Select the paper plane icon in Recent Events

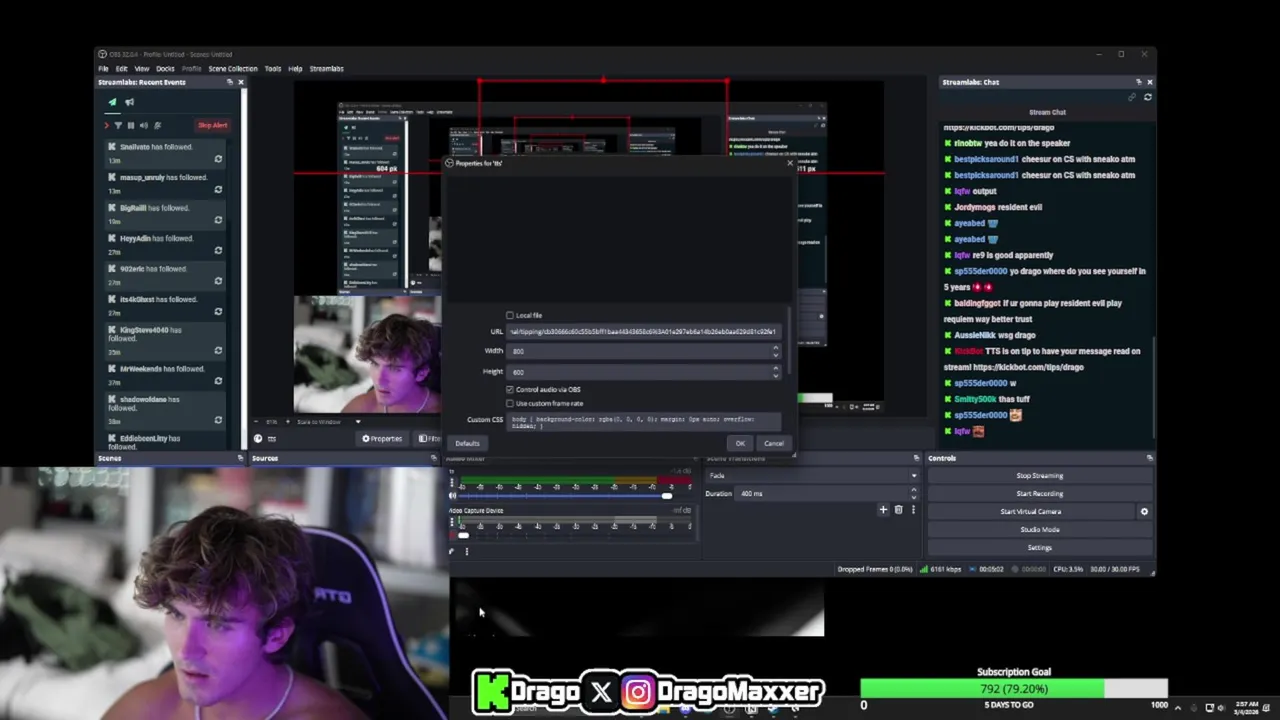click(112, 102)
